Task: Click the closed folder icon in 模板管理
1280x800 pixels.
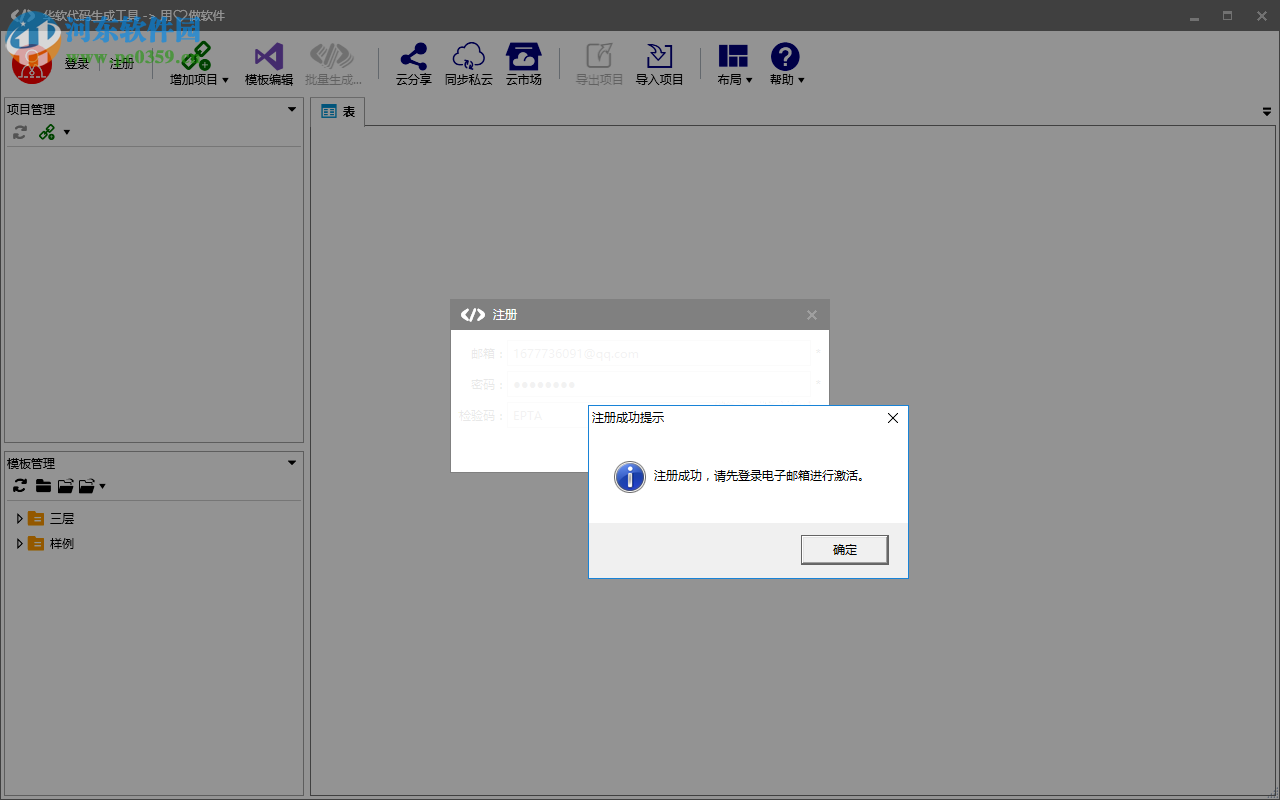Action: pos(43,486)
